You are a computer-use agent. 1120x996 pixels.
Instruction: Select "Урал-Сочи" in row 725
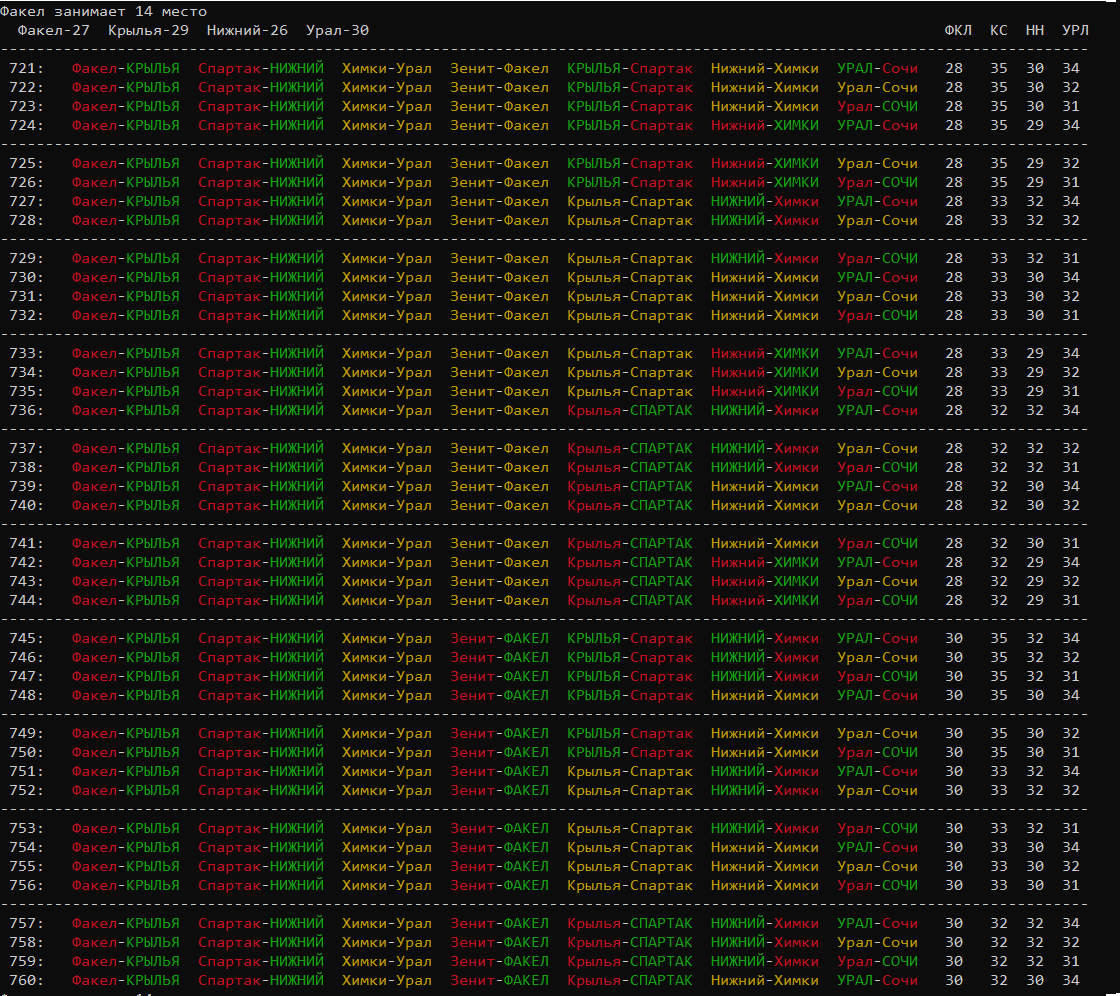coord(877,164)
